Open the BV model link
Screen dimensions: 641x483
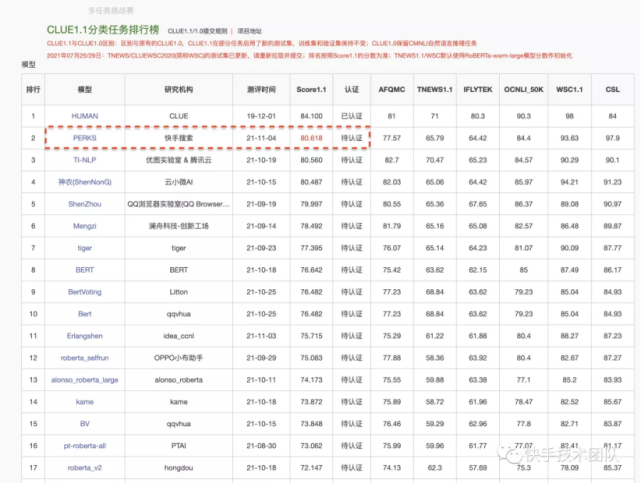85,424
